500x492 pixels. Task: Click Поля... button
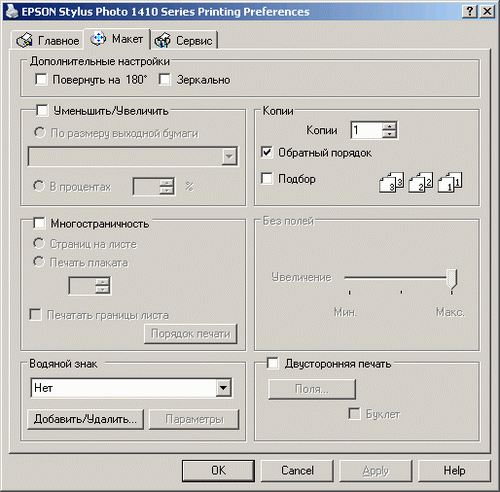(312, 389)
